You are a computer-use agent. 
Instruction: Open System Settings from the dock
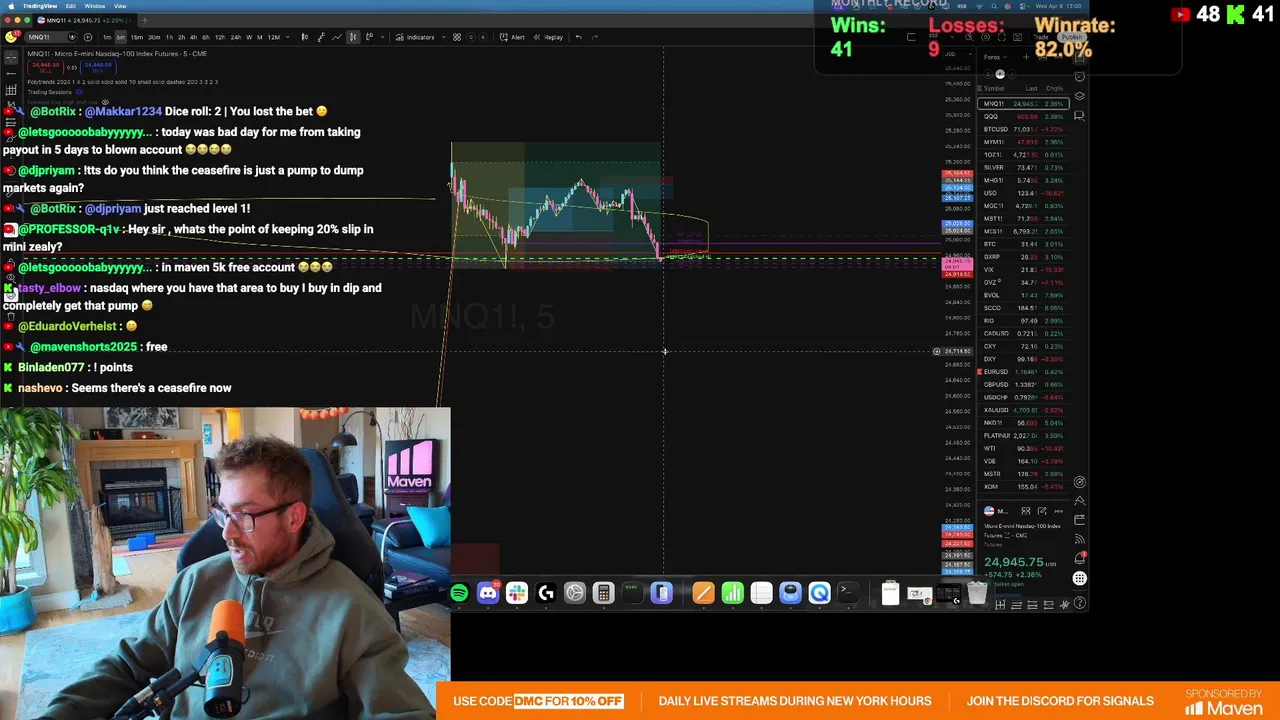(575, 594)
